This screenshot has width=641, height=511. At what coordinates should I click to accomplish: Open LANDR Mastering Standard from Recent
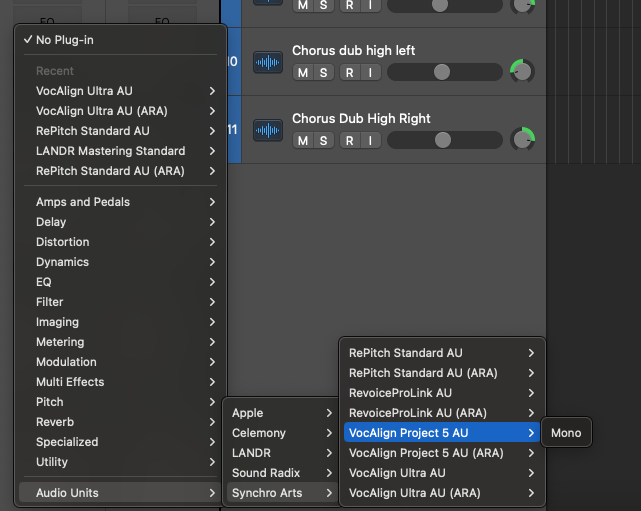pyautogui.click(x=120, y=151)
